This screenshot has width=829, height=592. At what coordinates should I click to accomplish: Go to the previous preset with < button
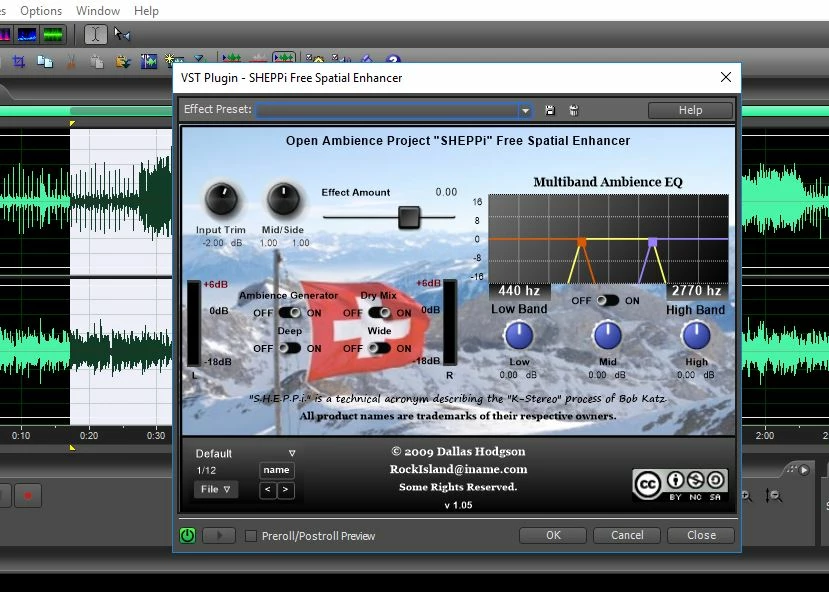pyautogui.click(x=268, y=489)
